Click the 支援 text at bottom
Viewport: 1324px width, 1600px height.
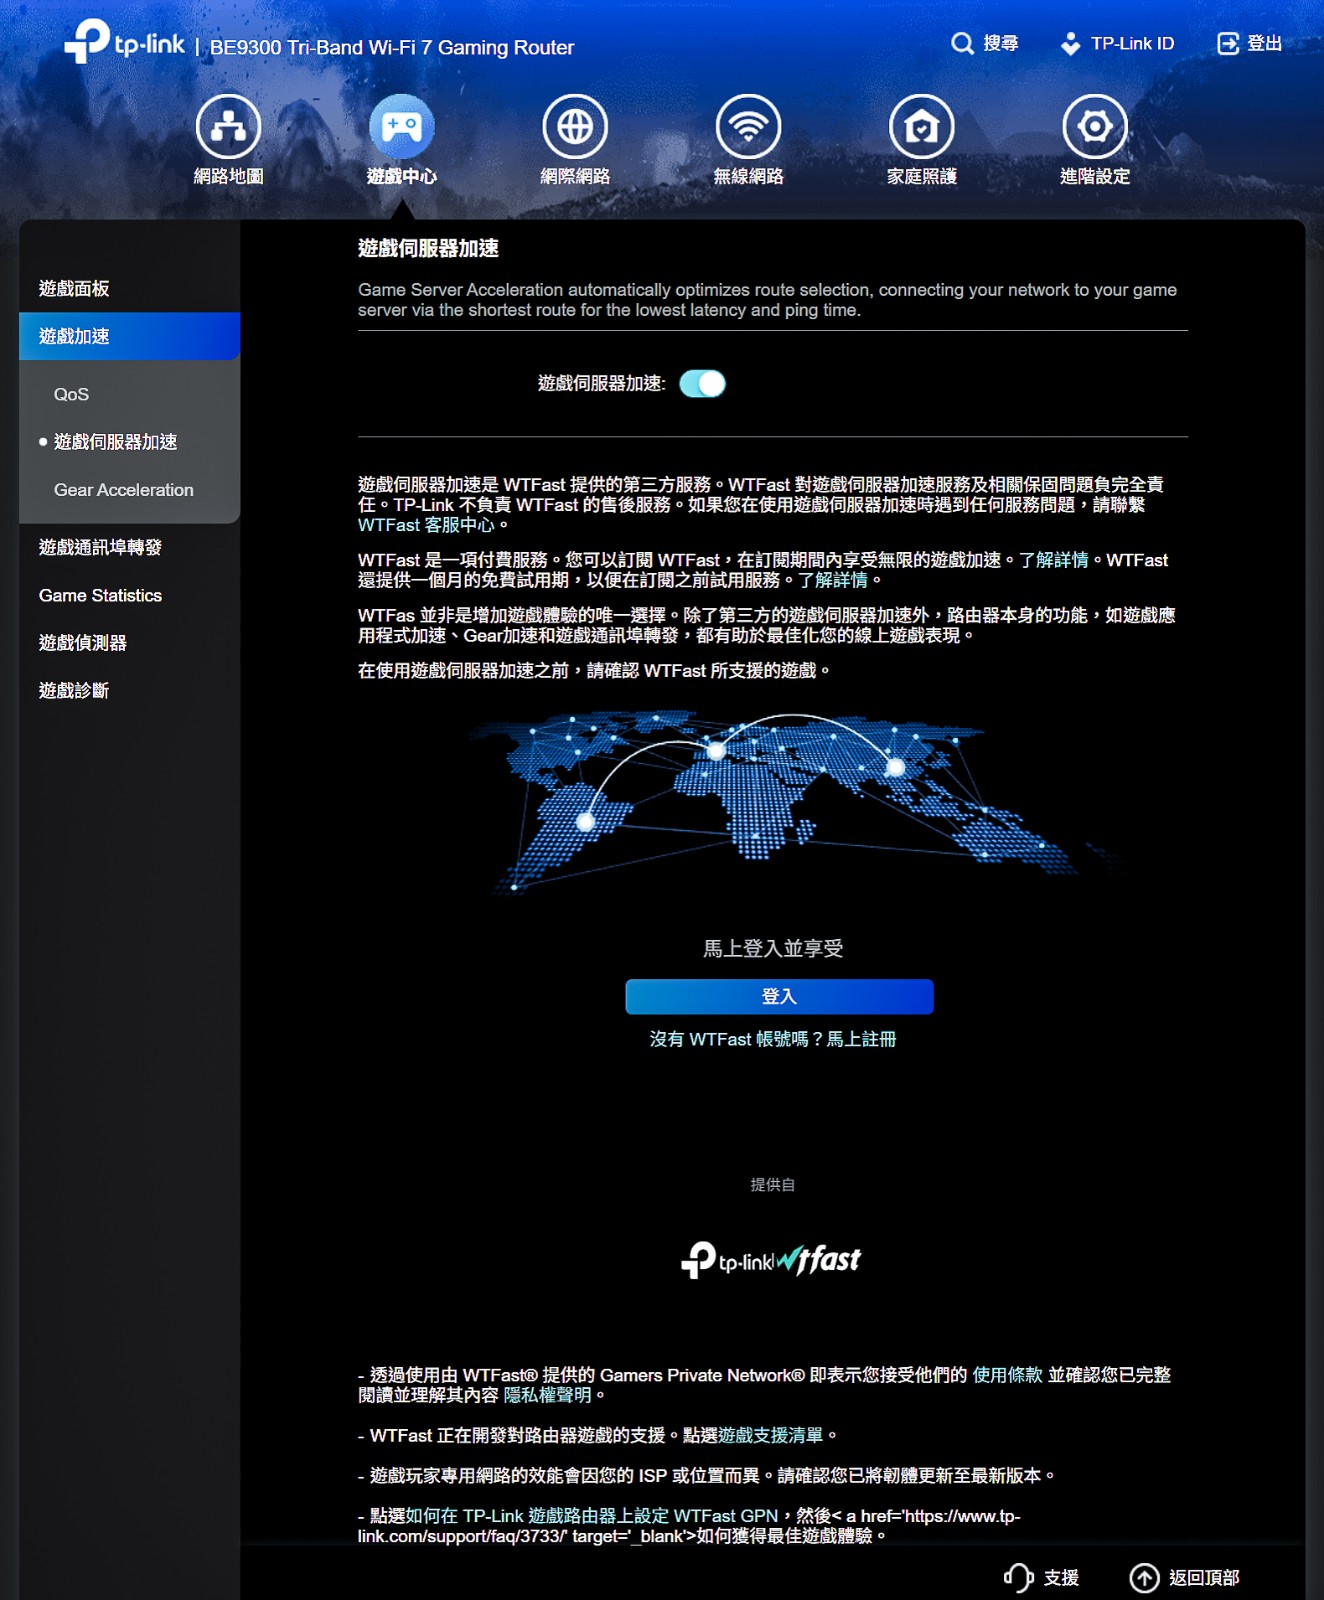pos(1061,1578)
